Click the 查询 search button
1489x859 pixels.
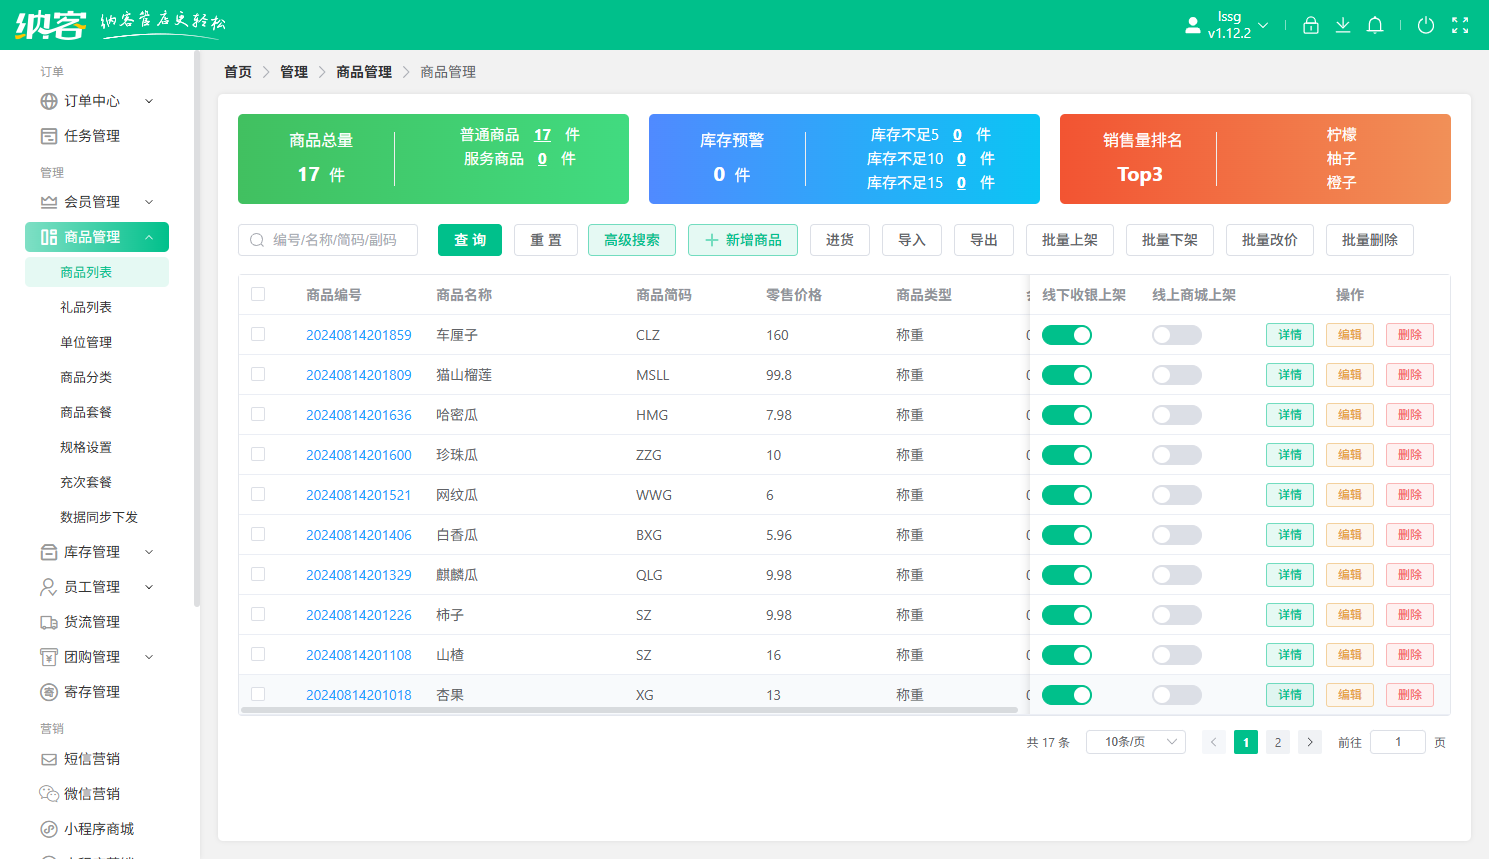[470, 240]
